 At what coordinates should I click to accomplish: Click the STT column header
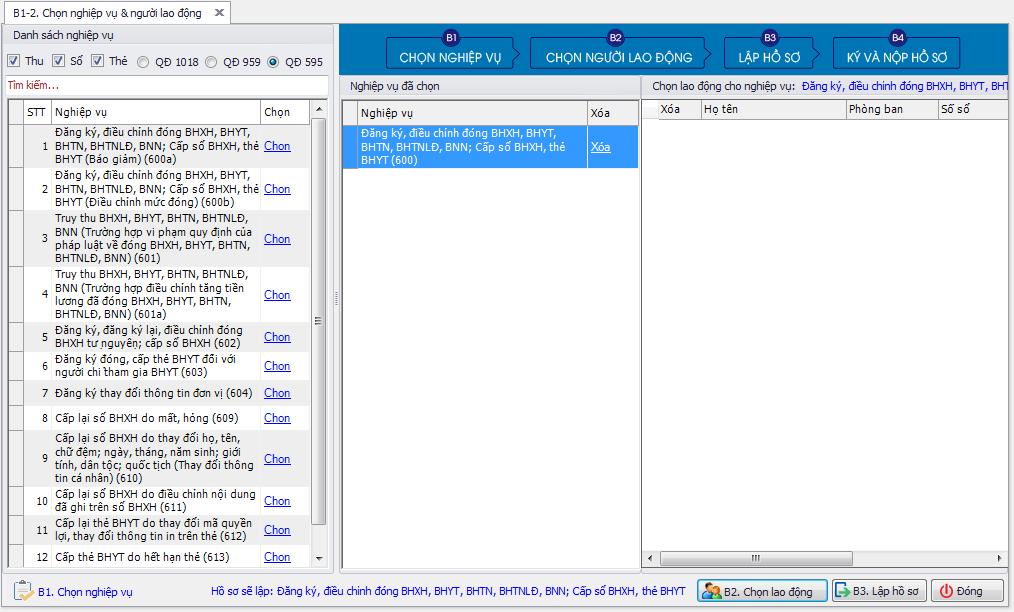[36, 112]
